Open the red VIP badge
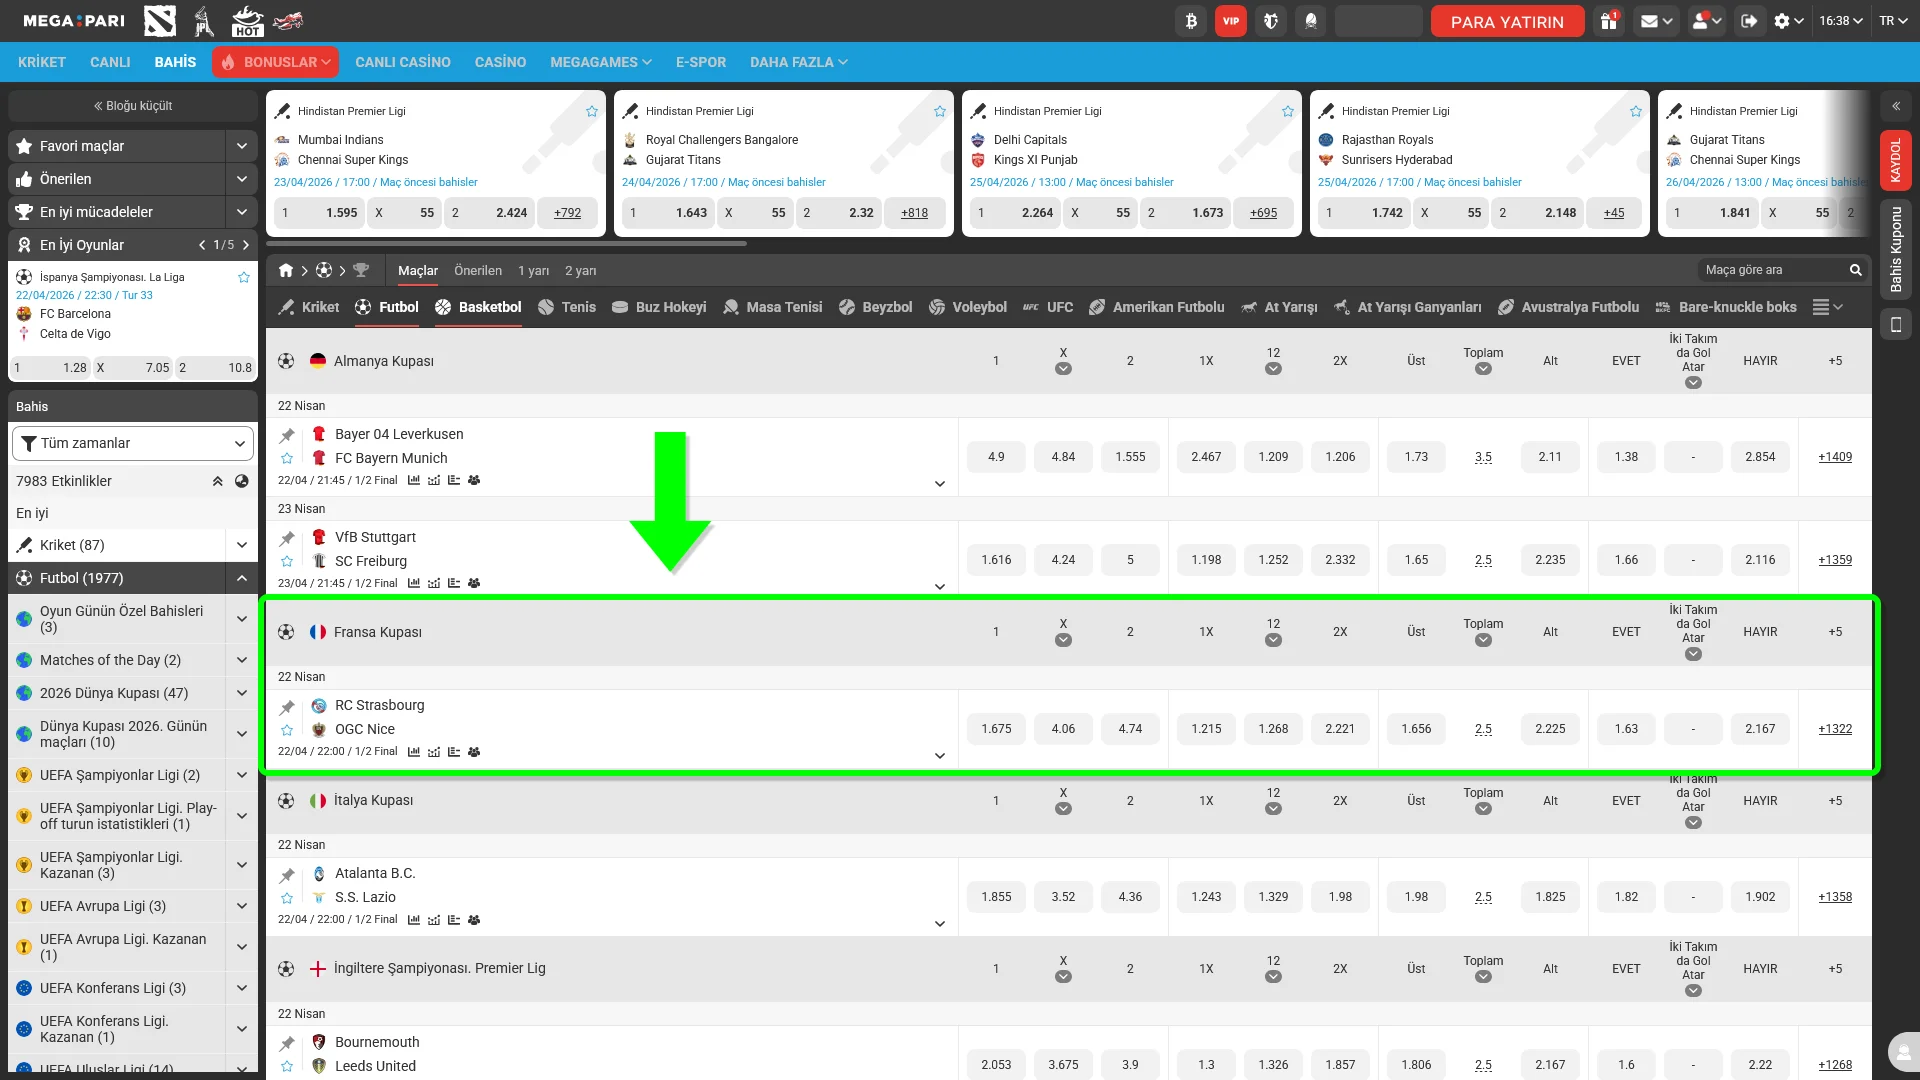The image size is (1920, 1080). pos(1231,21)
